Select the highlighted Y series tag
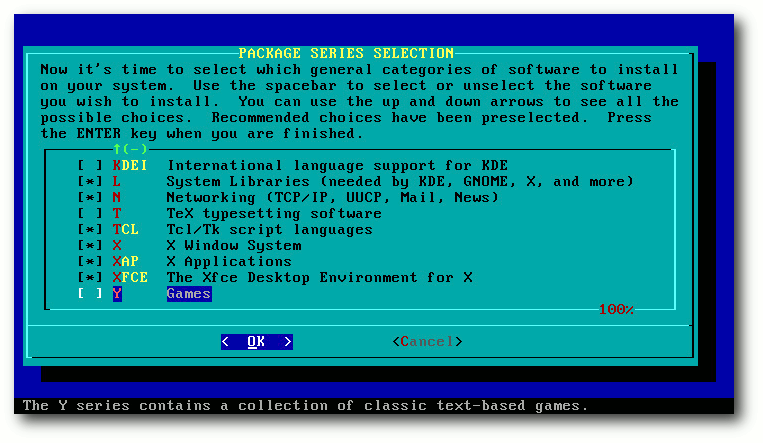The image size is (763, 443). pyautogui.click(x=117, y=294)
